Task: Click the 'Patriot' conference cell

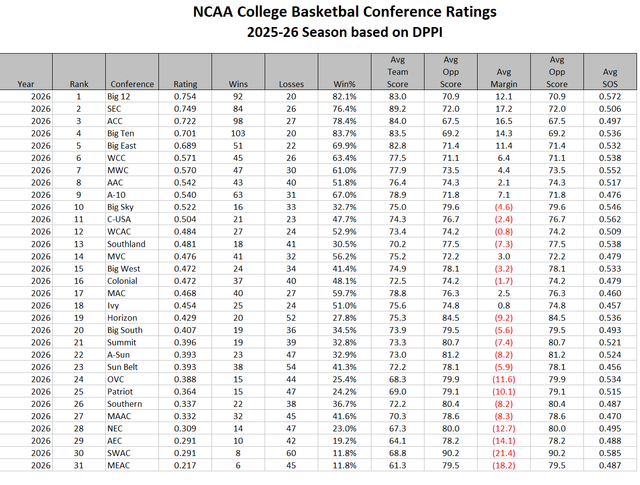Action: coord(124,390)
